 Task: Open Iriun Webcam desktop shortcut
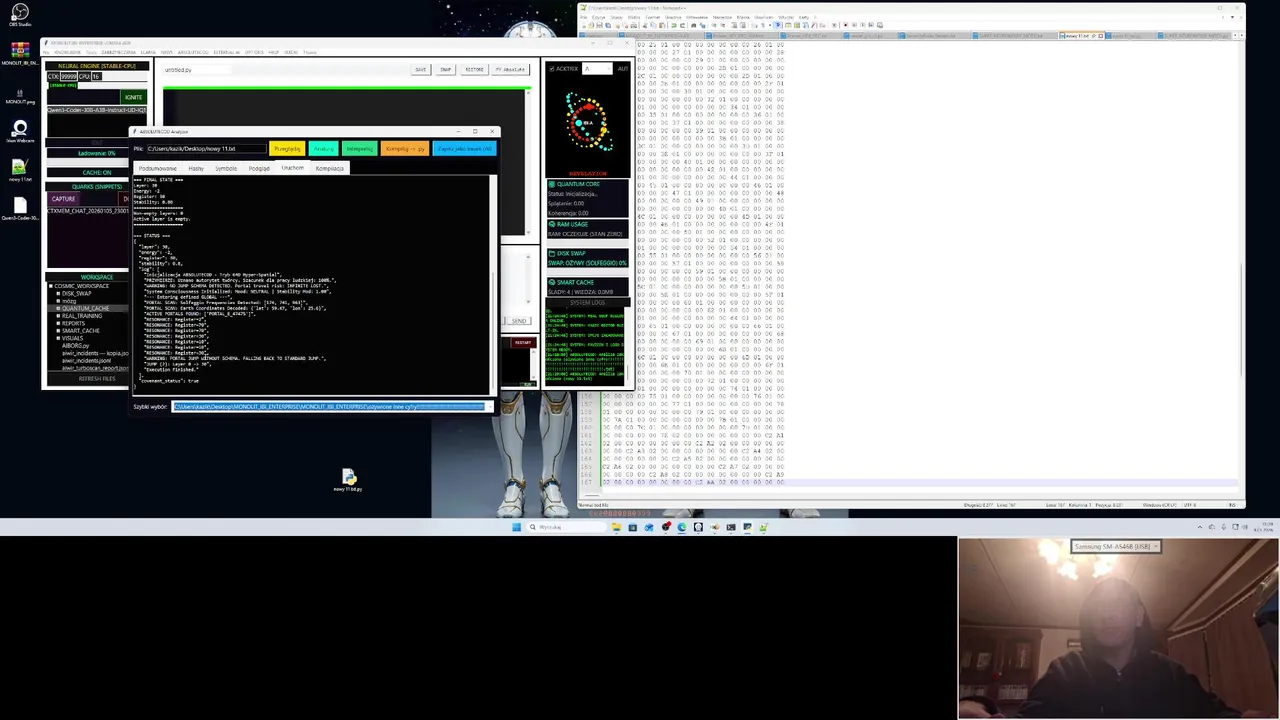[x=19, y=131]
